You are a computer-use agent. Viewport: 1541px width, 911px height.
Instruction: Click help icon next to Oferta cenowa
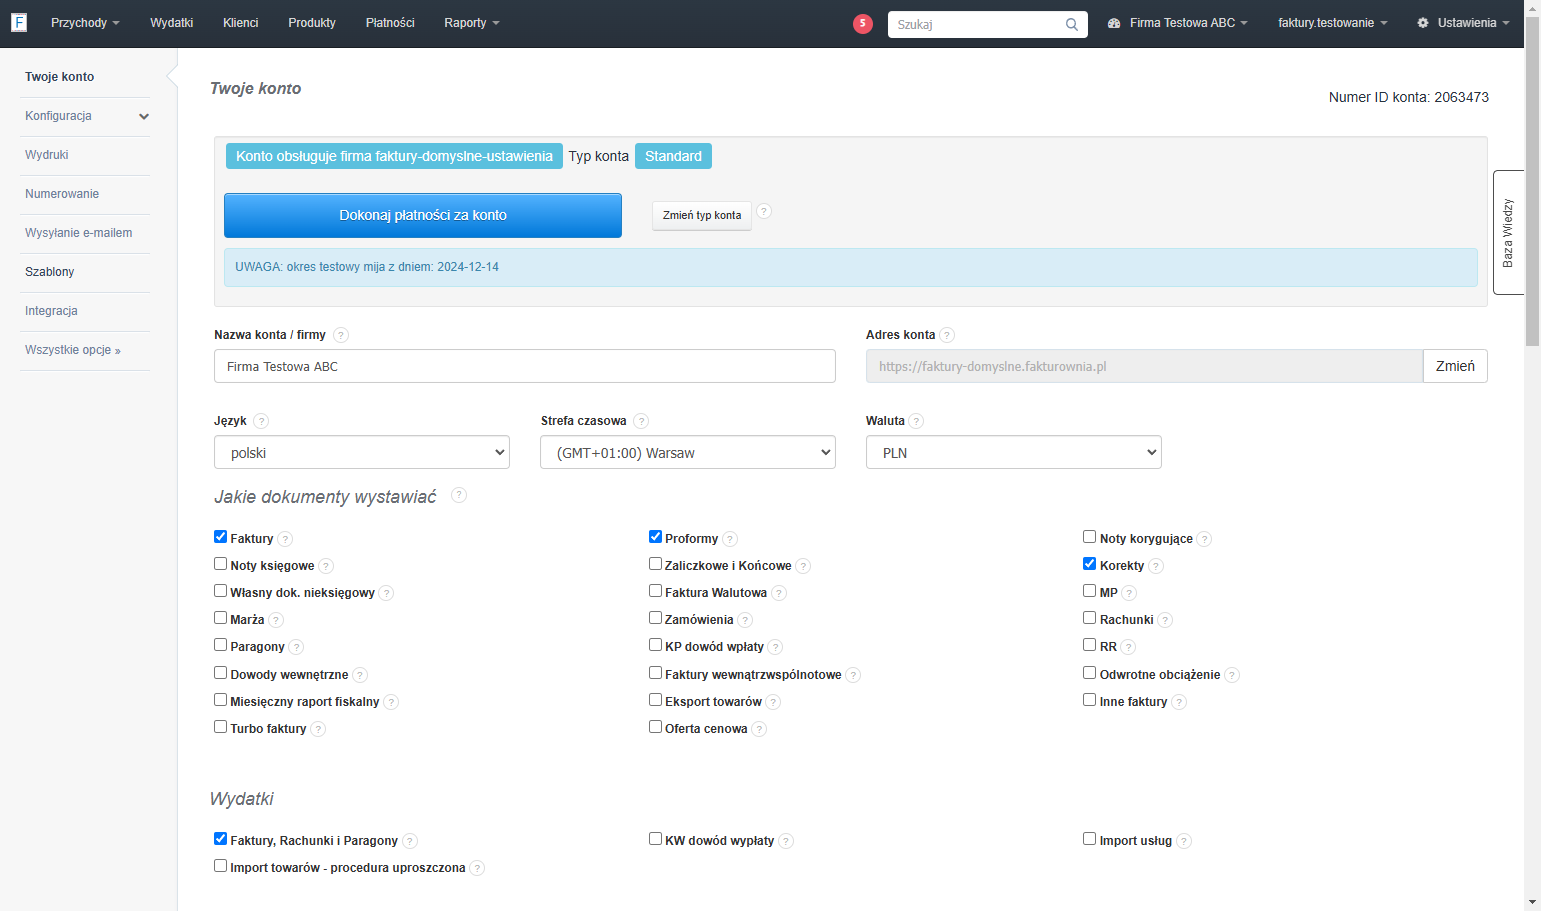tap(759, 729)
